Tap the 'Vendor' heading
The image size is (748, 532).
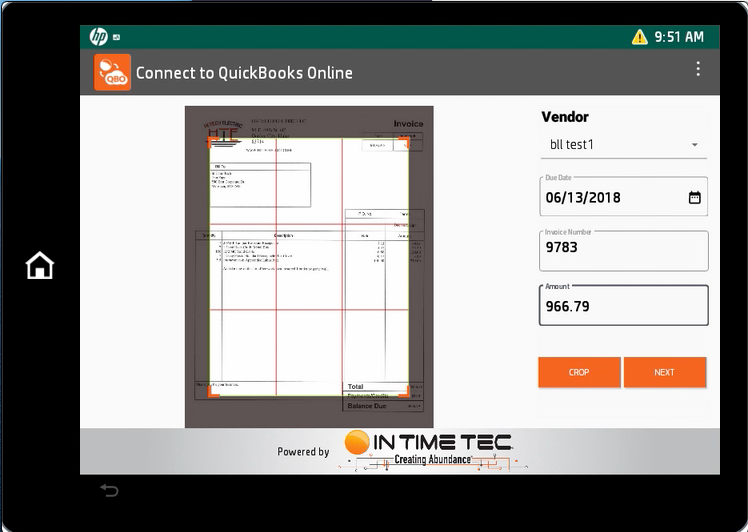pos(565,117)
